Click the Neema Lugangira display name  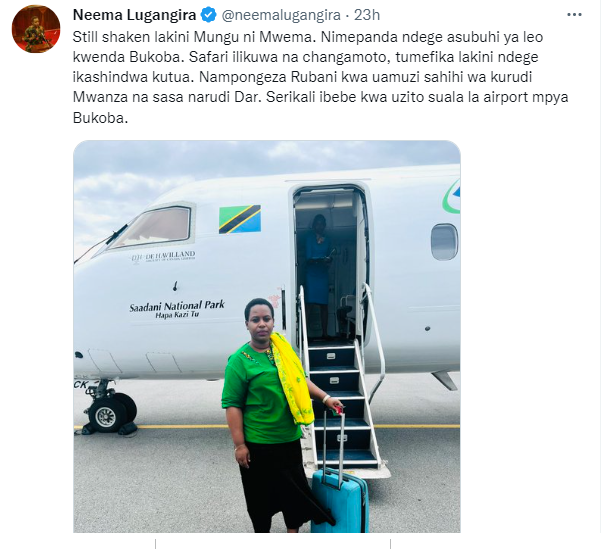click(x=134, y=15)
